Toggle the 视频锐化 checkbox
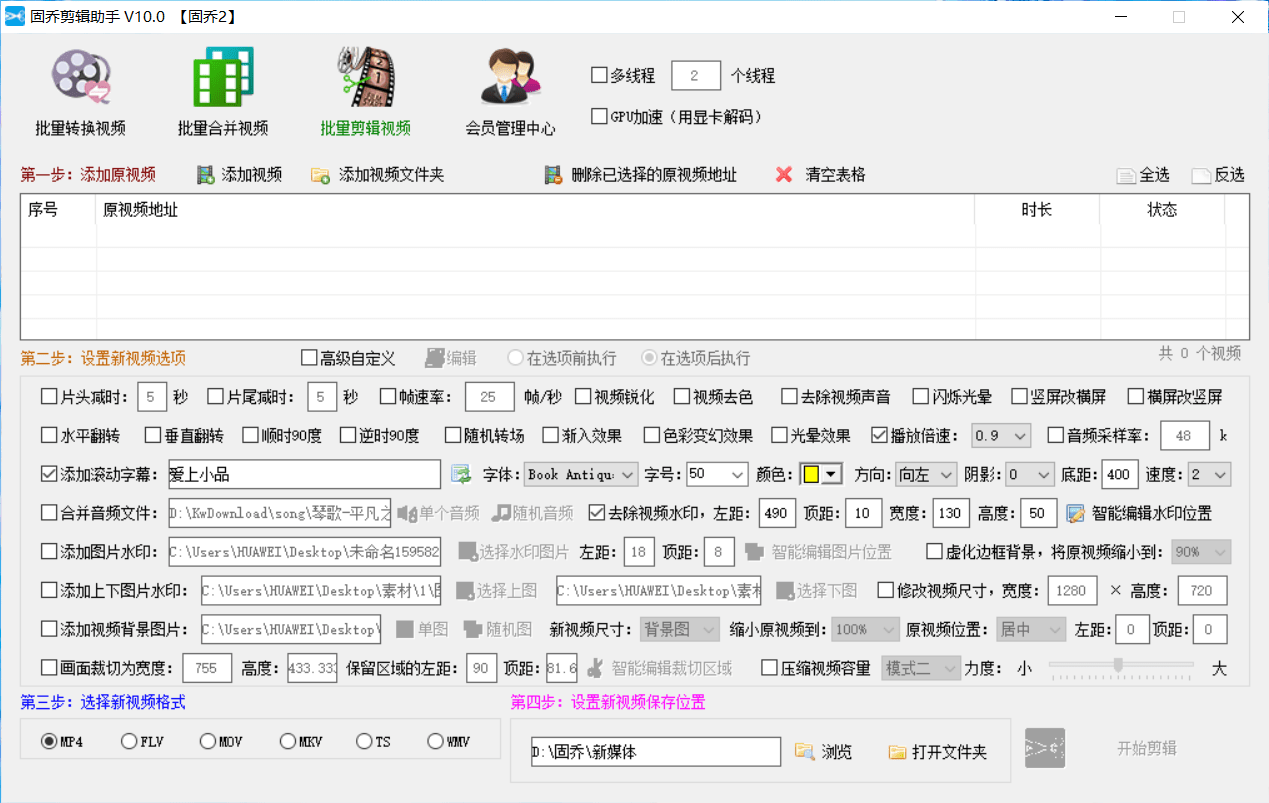Screen dimensions: 1269x803 583,397
